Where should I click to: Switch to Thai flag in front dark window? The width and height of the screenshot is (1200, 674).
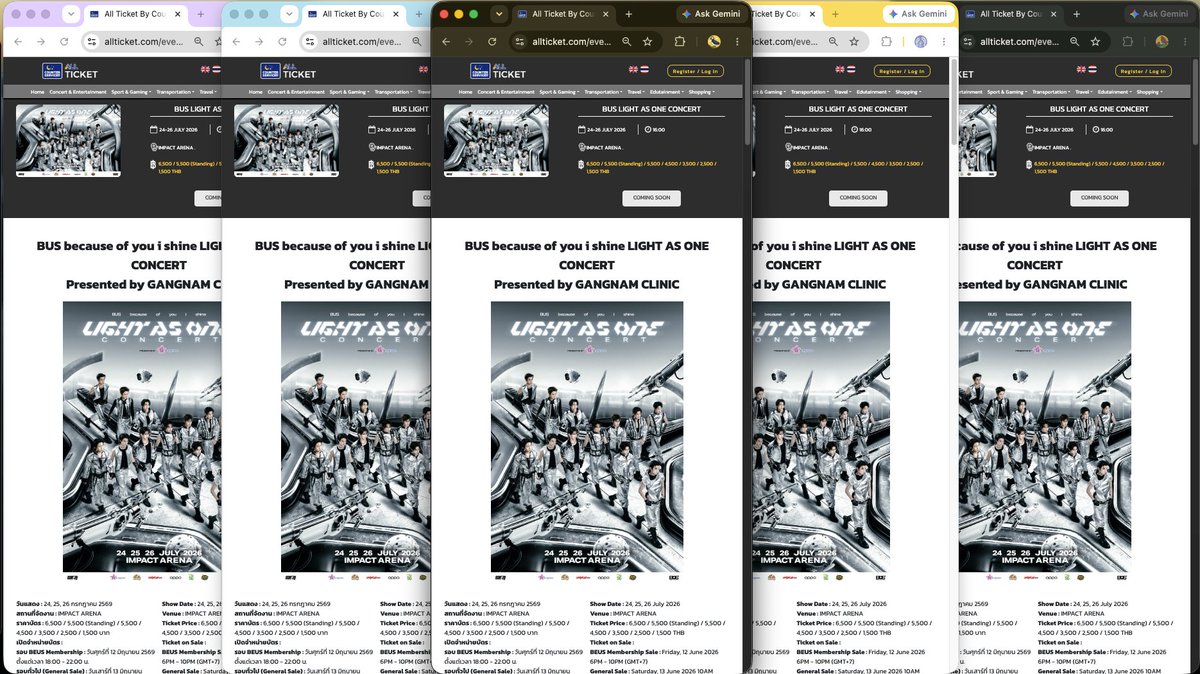point(645,70)
